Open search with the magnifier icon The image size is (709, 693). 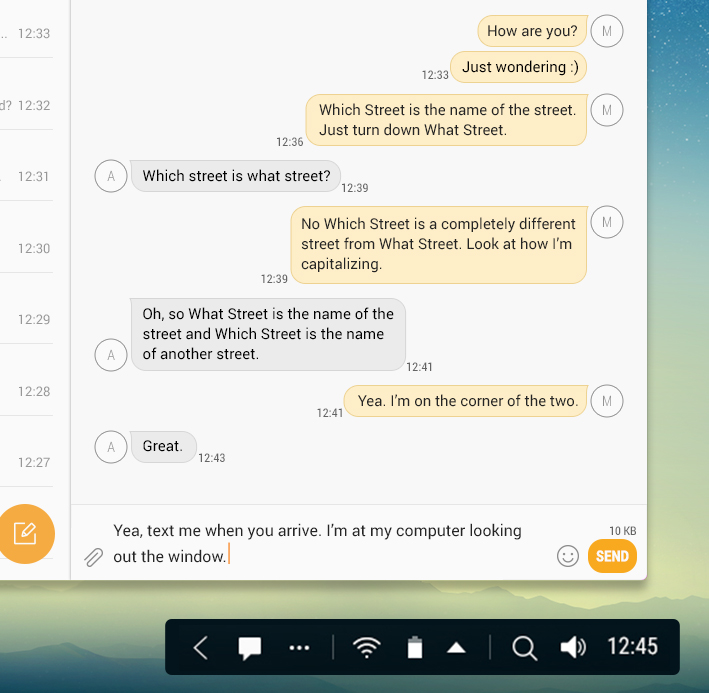[525, 648]
